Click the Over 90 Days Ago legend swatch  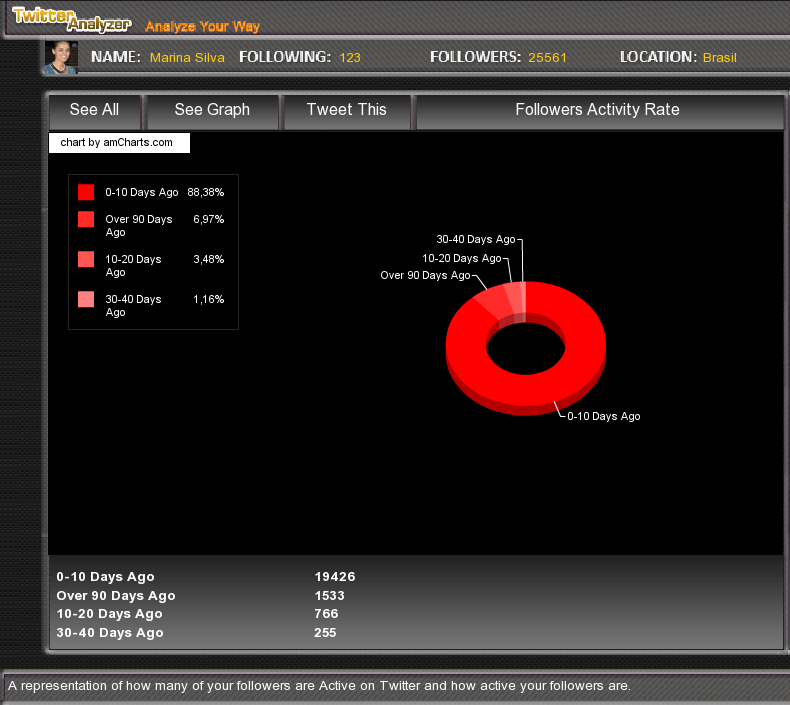click(86, 219)
